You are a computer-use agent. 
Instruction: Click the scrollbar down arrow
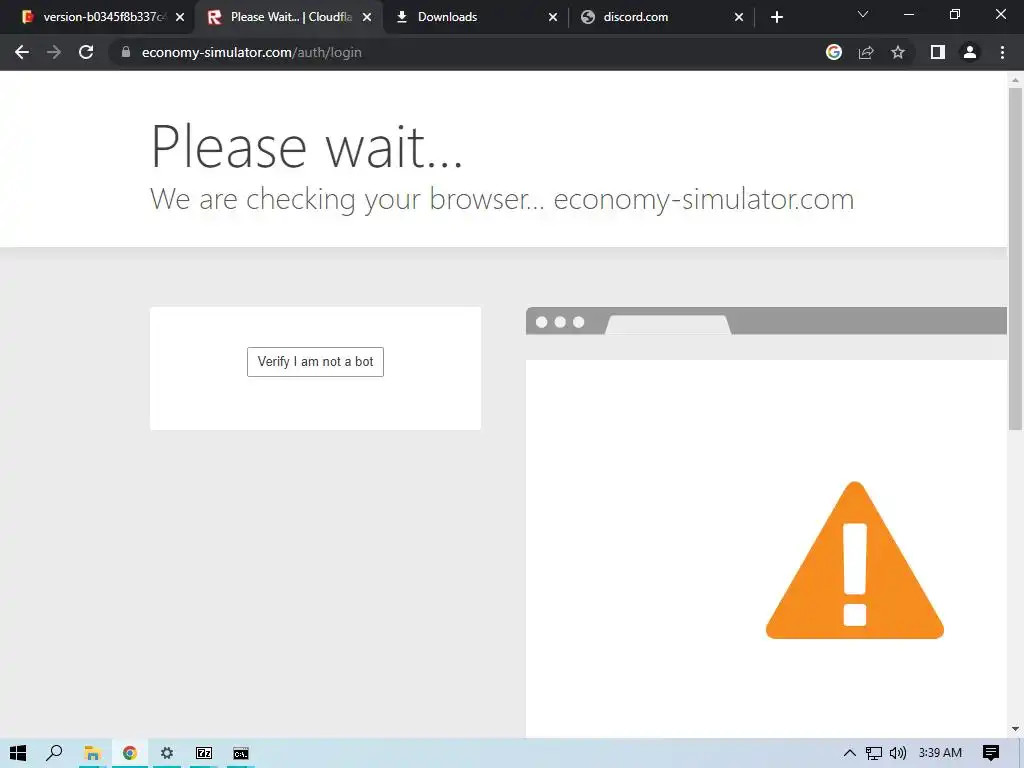click(1015, 729)
